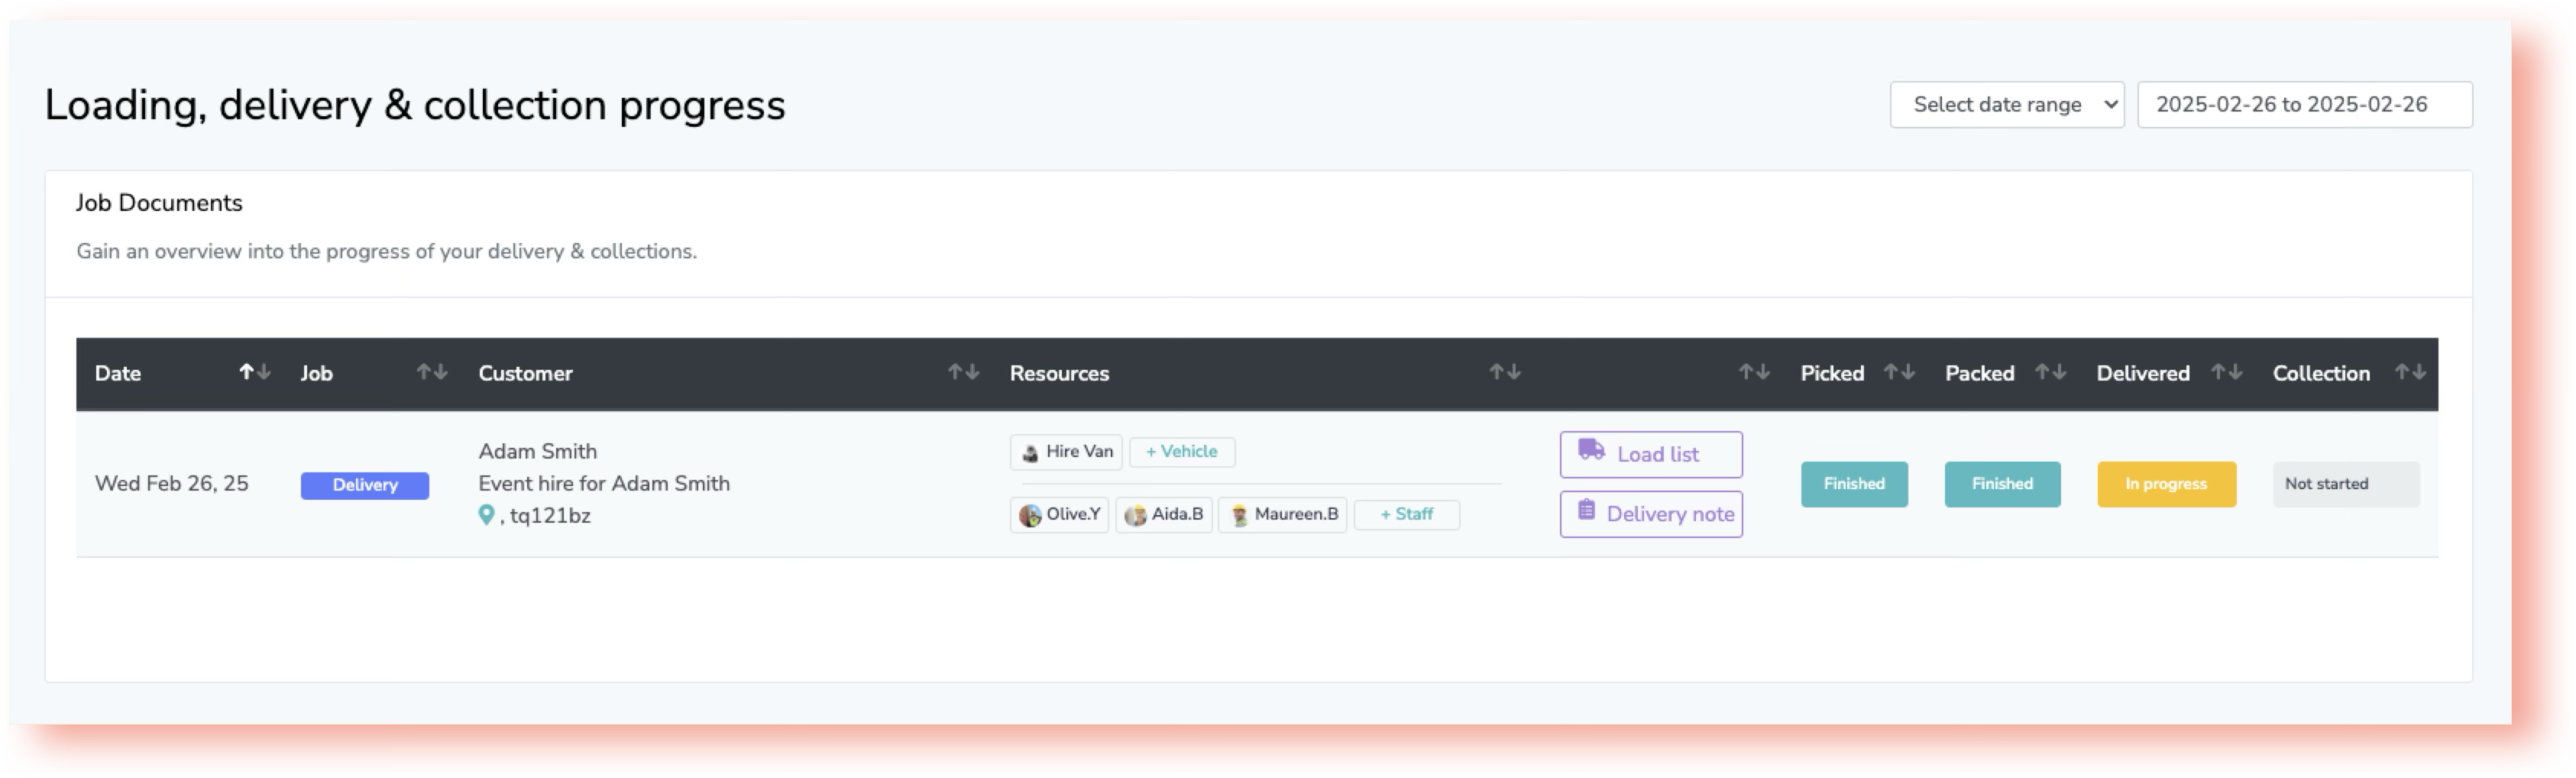2576x778 pixels.
Task: Click Maureen.B's avatar picture
Action: (x=1239, y=515)
